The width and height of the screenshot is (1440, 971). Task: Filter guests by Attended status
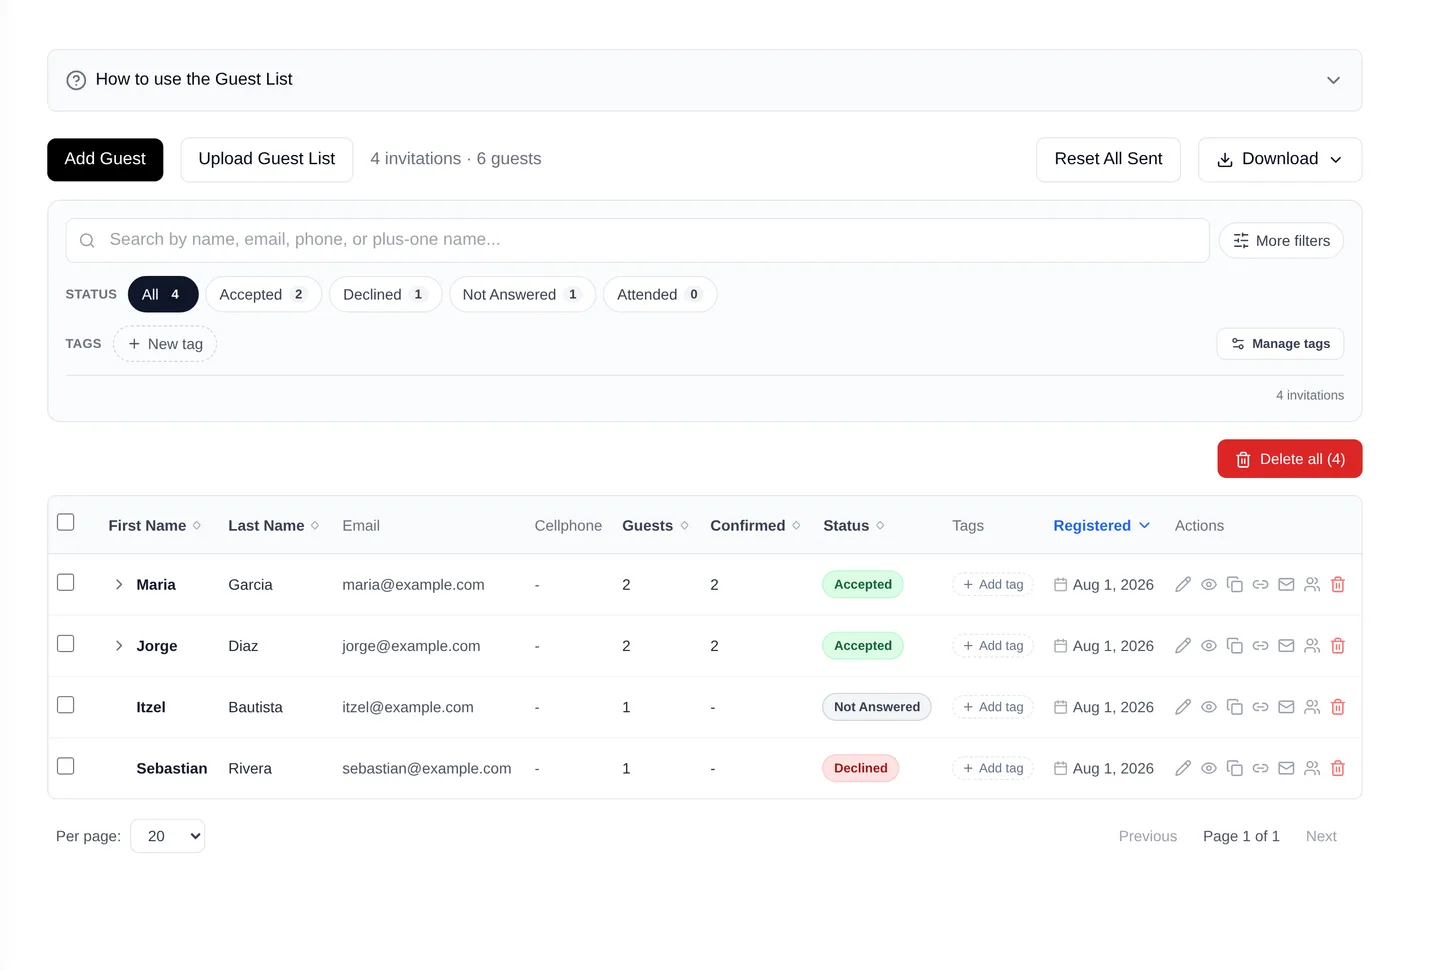660,295
